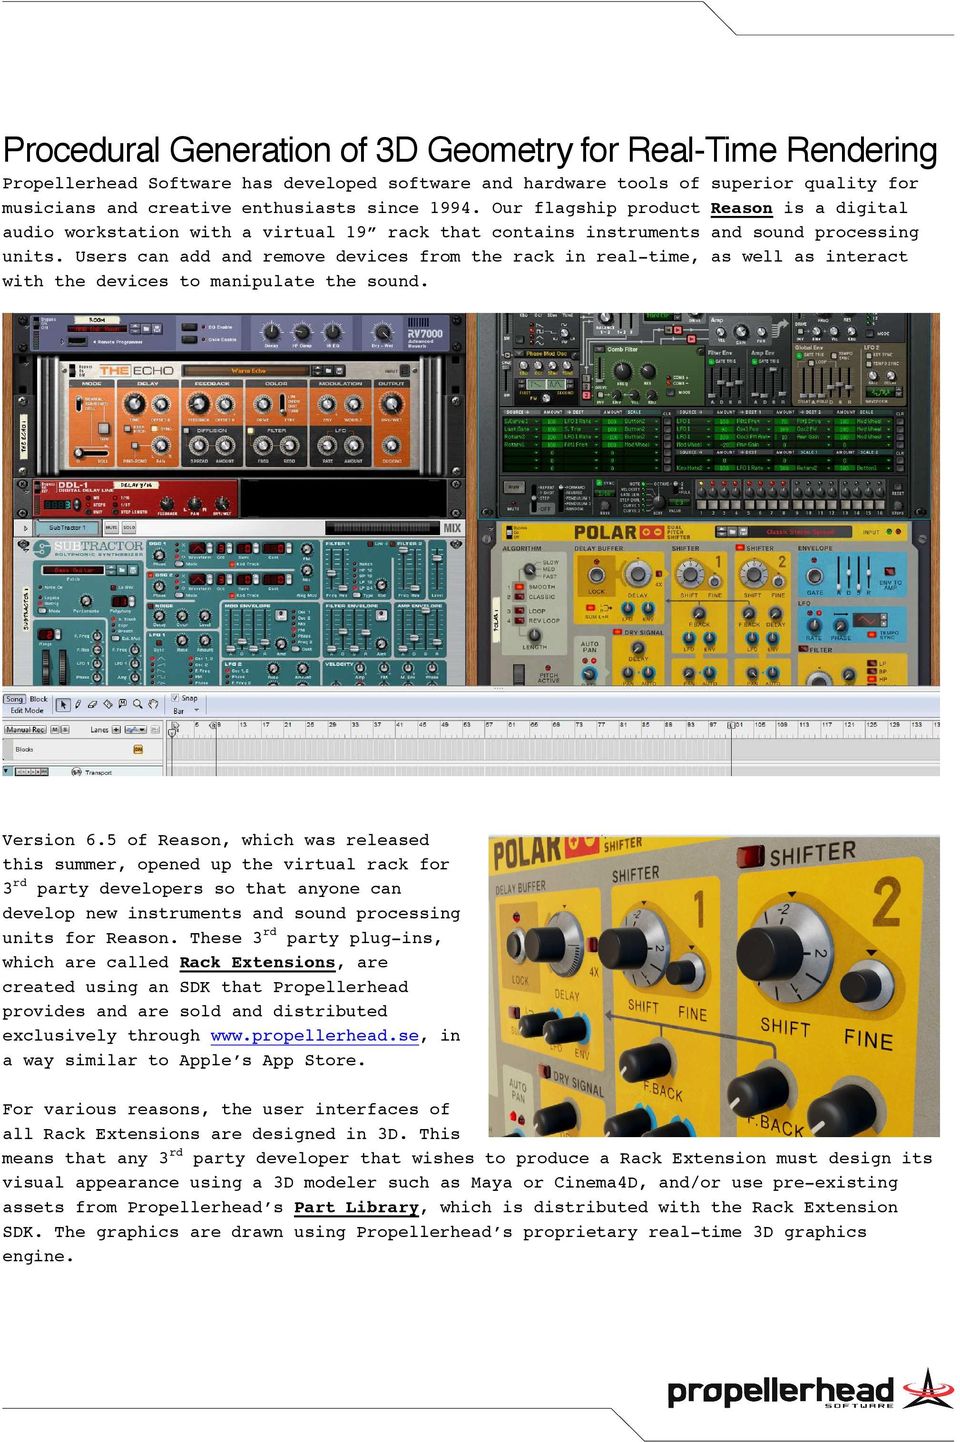Click the add Lanes plus button
Screen dimensions: 960x1442
click(116, 729)
